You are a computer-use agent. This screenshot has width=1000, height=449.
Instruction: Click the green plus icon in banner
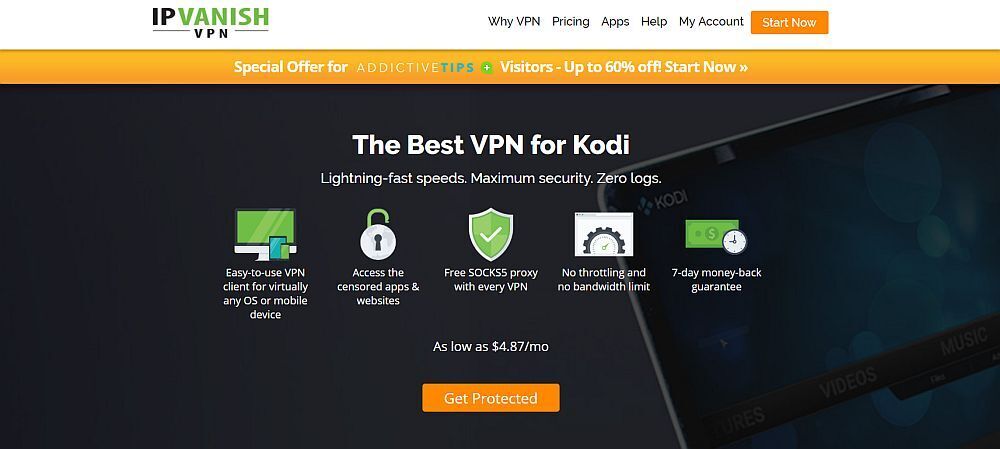tap(487, 68)
